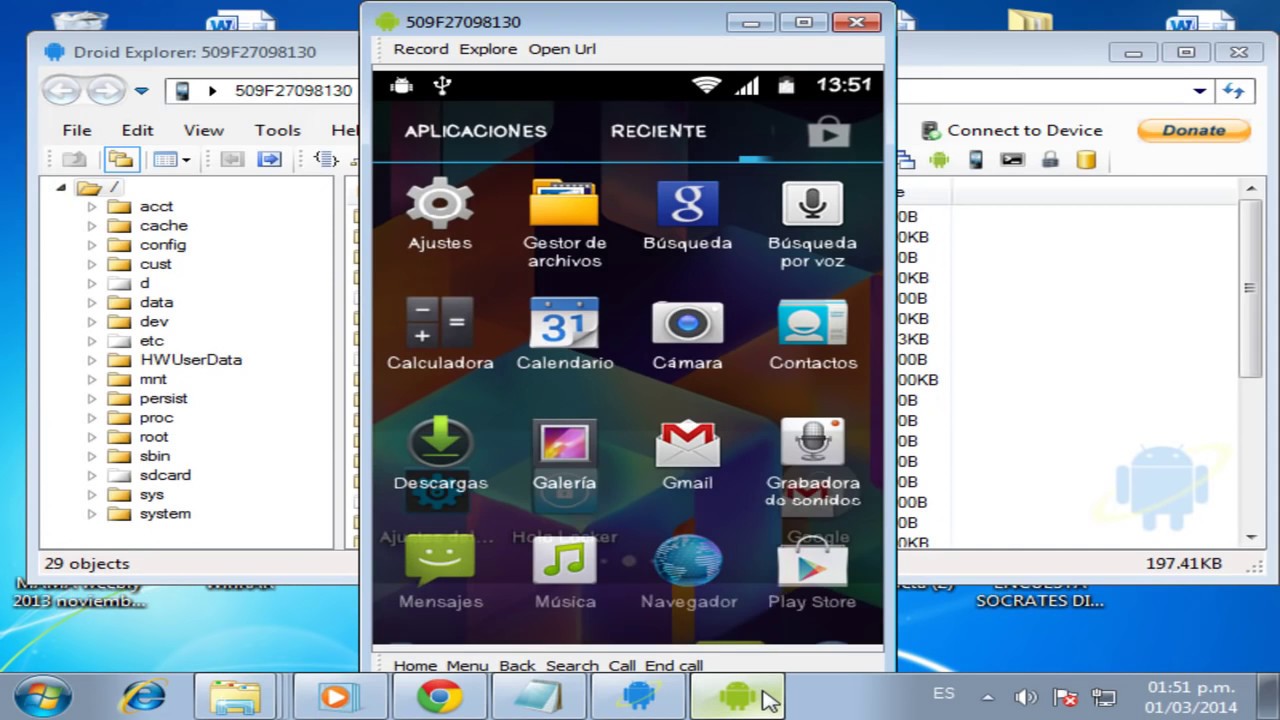Screen dimensions: 1280x720
Task: Click the yellow database cylinder icon
Action: pyautogui.click(x=1086, y=159)
